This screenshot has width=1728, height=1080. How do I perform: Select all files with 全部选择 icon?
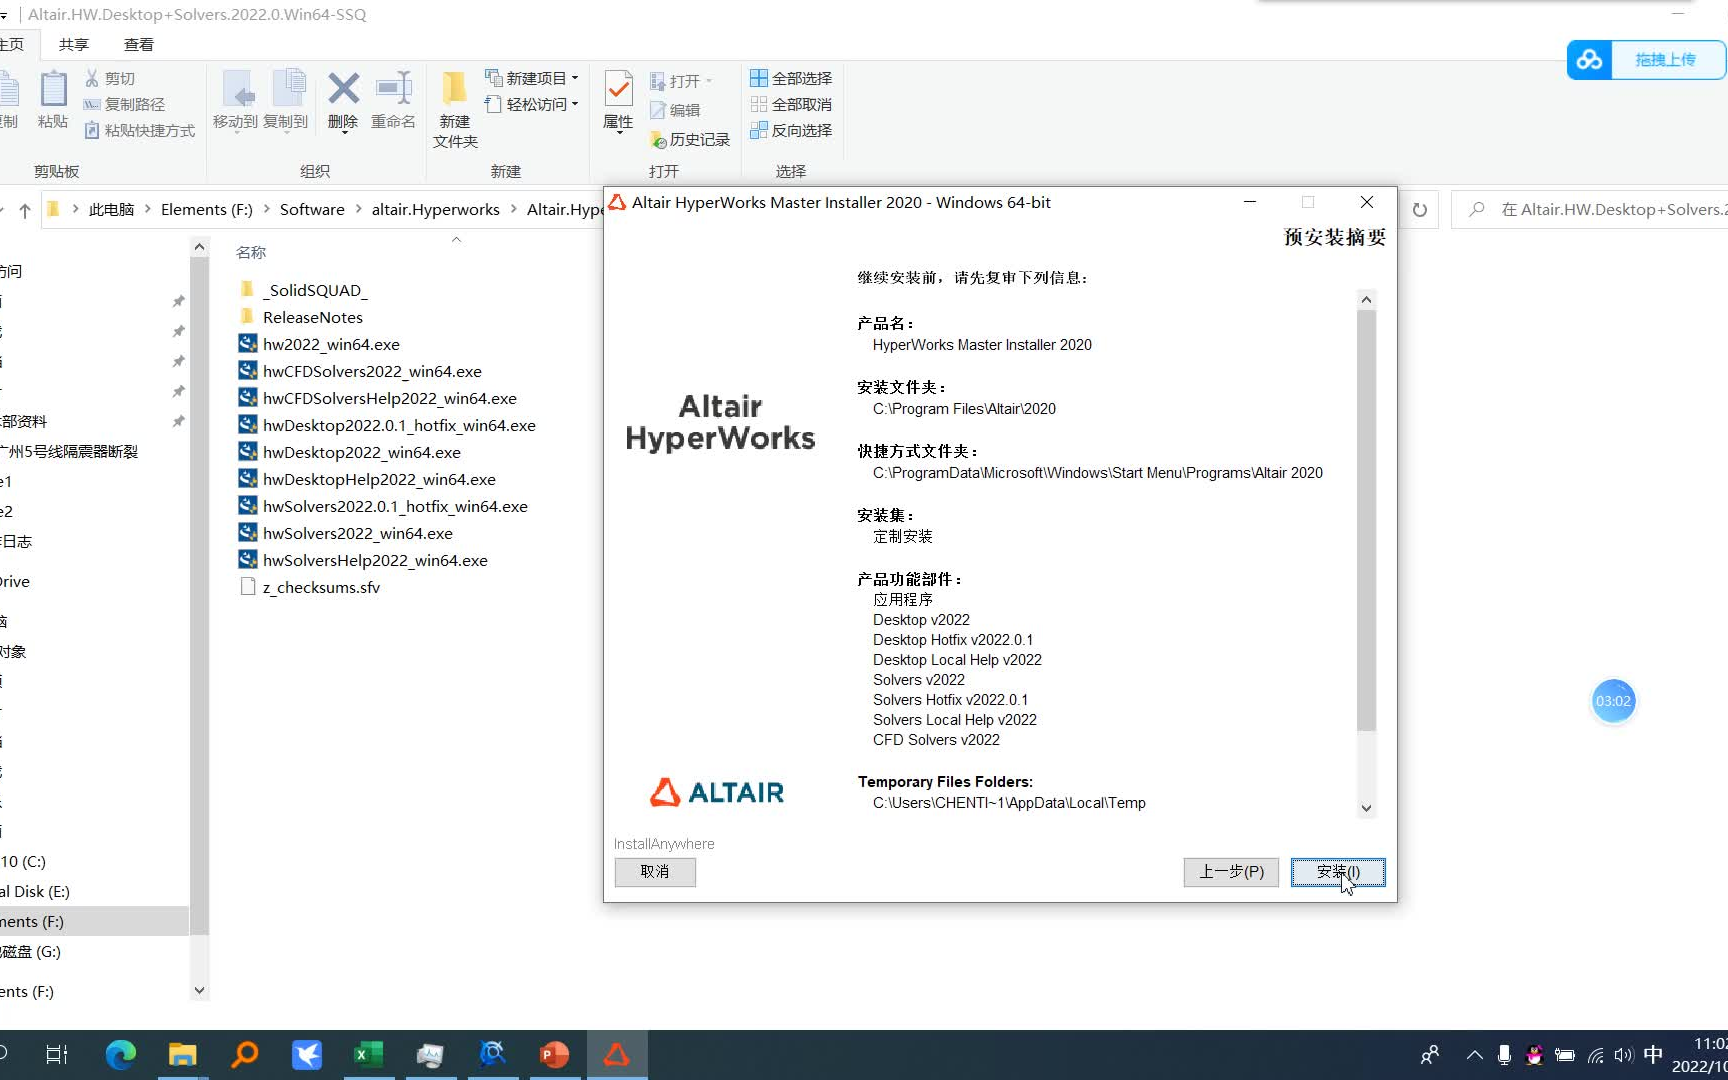790,77
